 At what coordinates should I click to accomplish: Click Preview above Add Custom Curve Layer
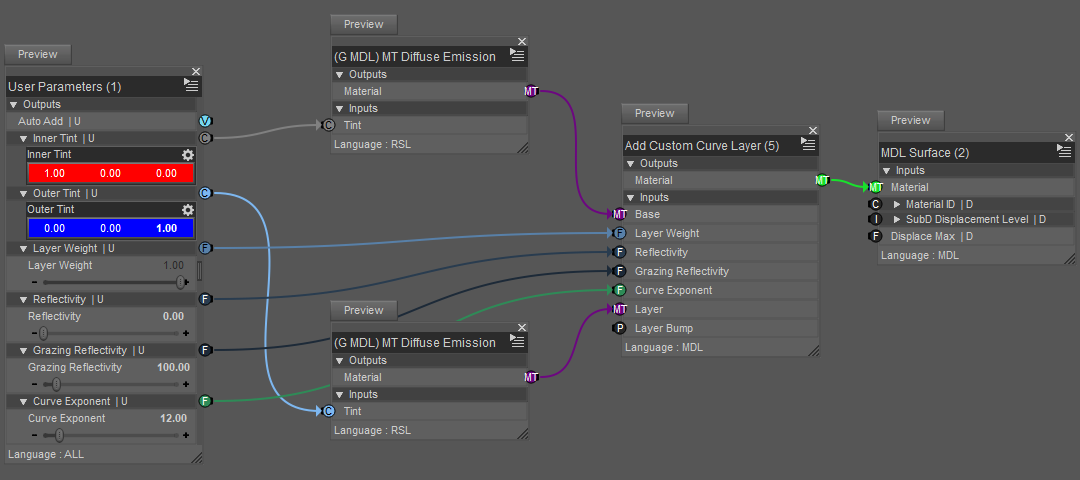click(654, 114)
